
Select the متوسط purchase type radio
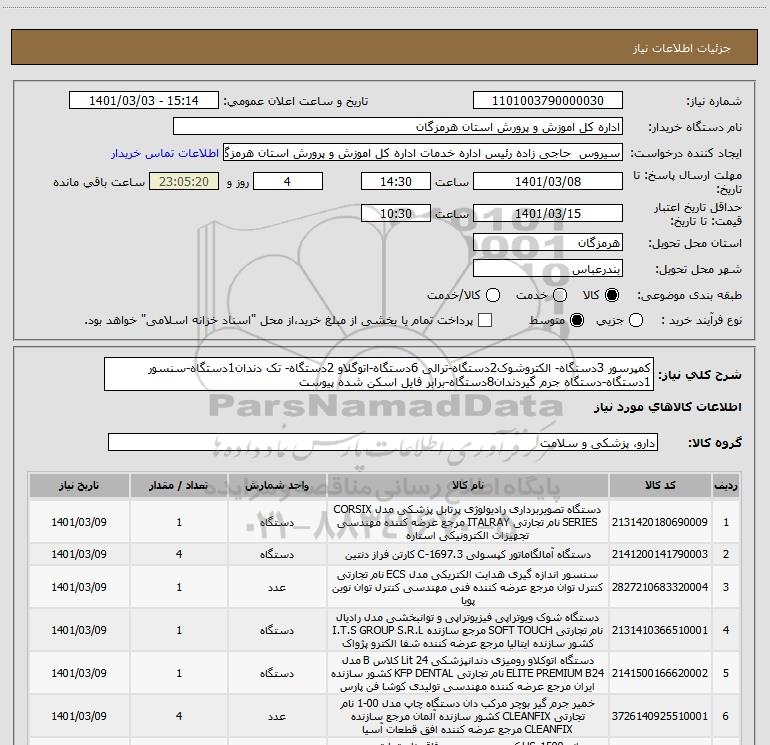pyautogui.click(x=577, y=320)
